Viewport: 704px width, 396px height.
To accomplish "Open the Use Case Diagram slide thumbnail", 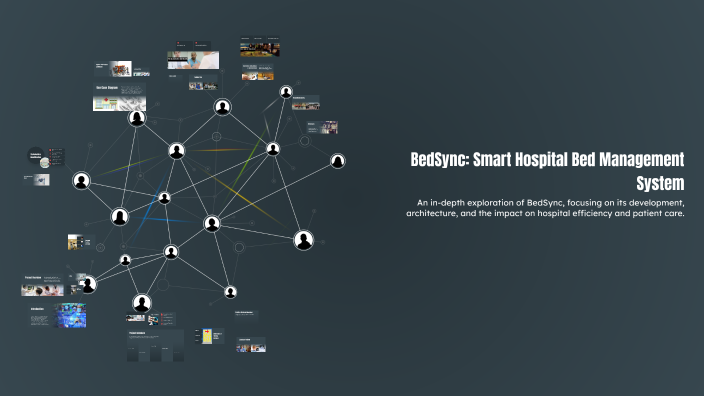I will click(119, 97).
